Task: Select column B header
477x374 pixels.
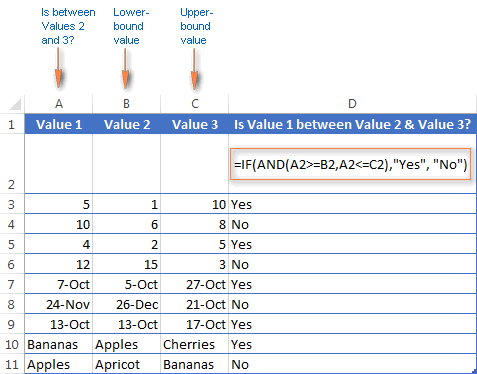Action: coord(127,104)
